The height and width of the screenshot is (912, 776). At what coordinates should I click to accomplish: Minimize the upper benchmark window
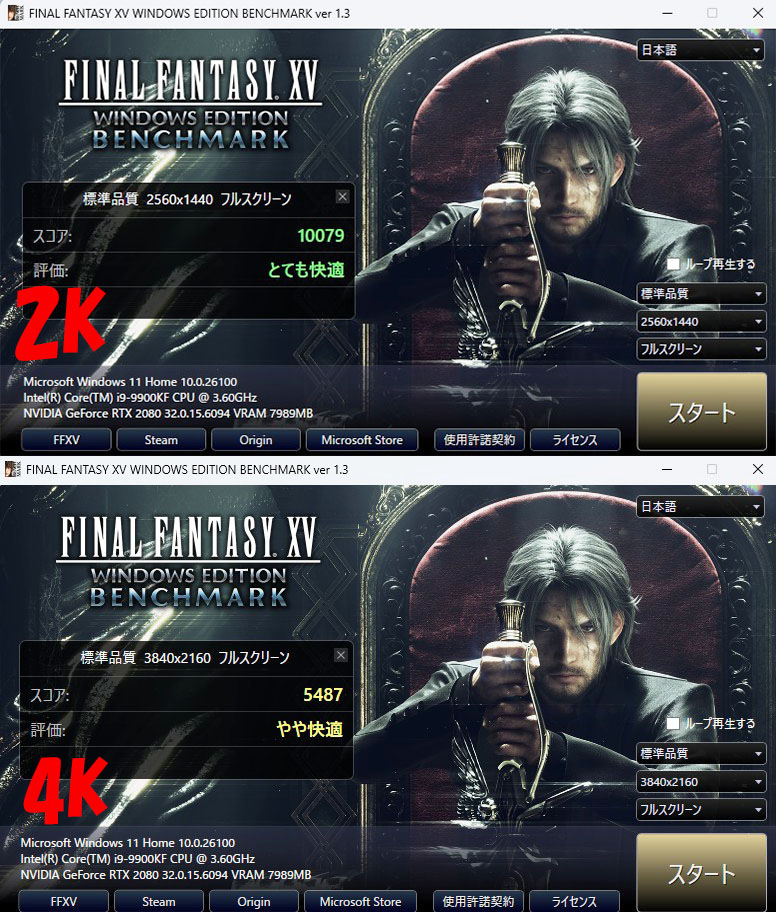667,13
